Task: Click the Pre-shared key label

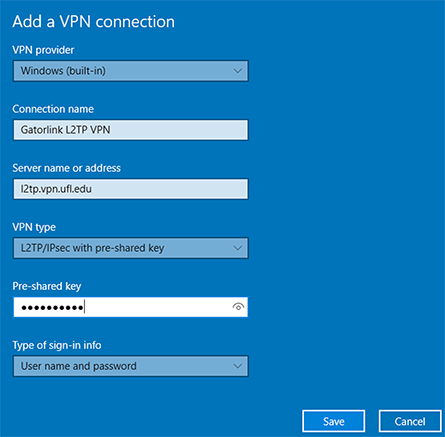Action: 47,286
